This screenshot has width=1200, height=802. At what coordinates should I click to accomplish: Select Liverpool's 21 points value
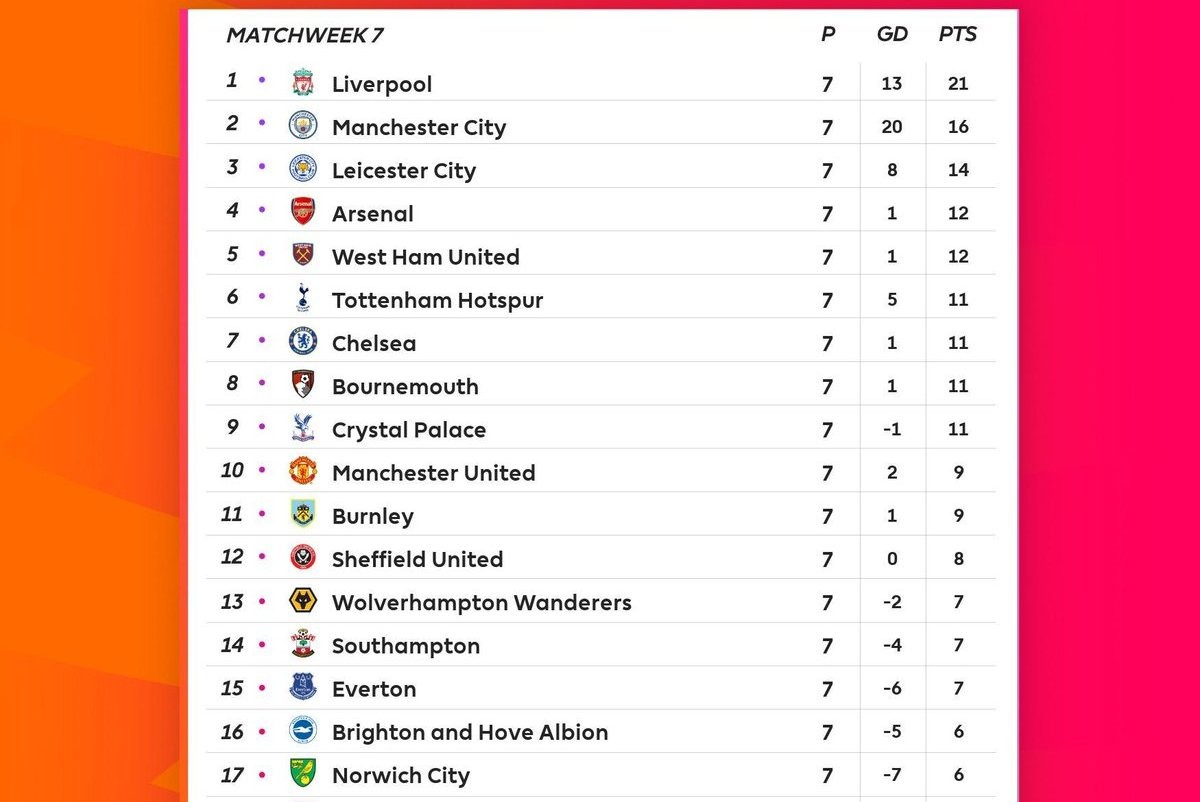tap(958, 84)
